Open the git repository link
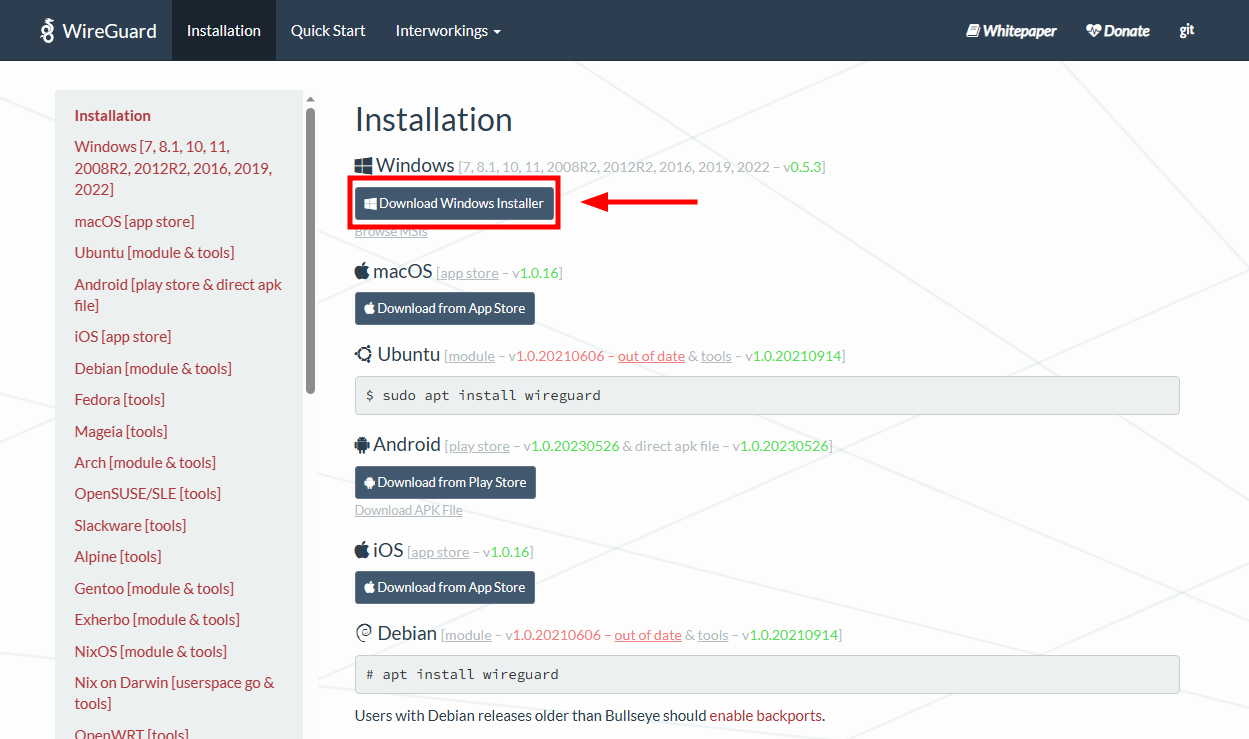Viewport: 1249px width, 739px height. click(x=1187, y=31)
